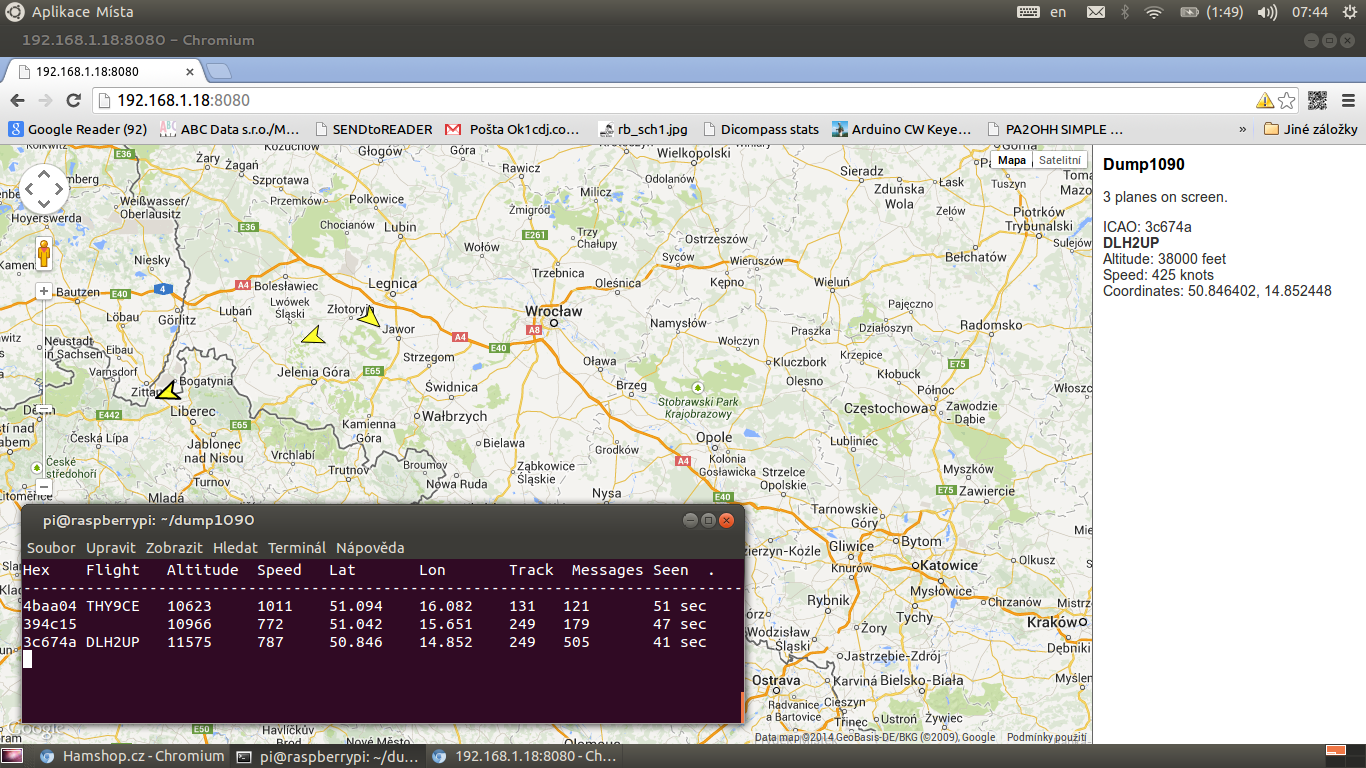Open the terminal Terminál menu
This screenshot has height=768, width=1366.
(297, 547)
